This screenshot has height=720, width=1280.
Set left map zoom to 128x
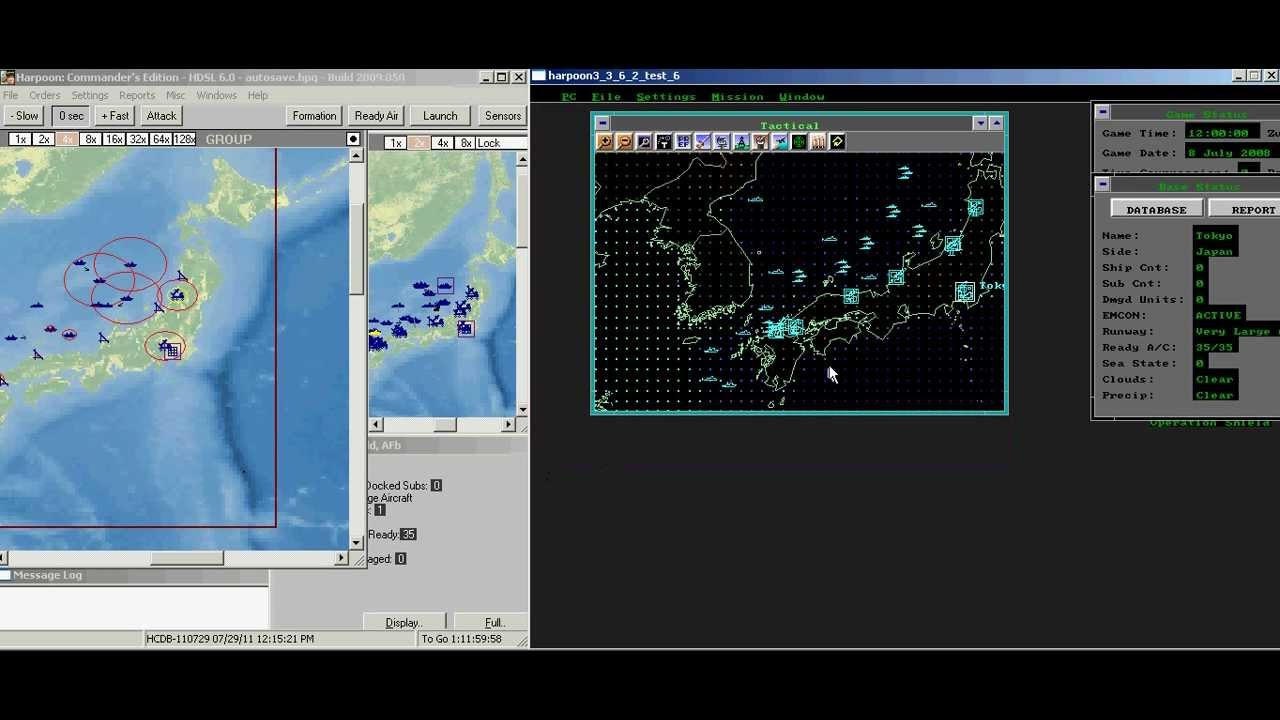pos(185,139)
